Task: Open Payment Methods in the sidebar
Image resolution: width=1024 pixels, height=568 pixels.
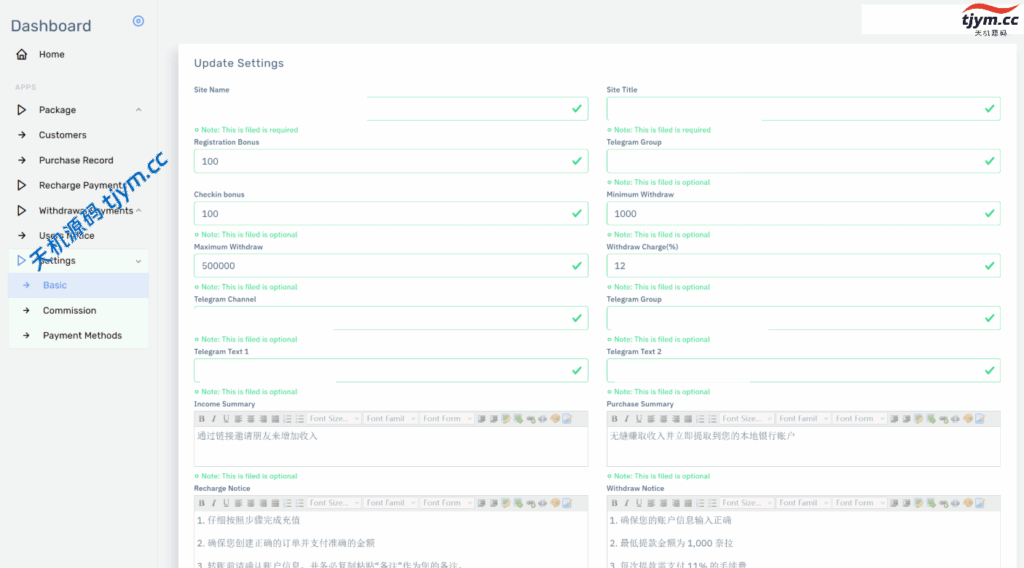Action: pyautogui.click(x=82, y=336)
